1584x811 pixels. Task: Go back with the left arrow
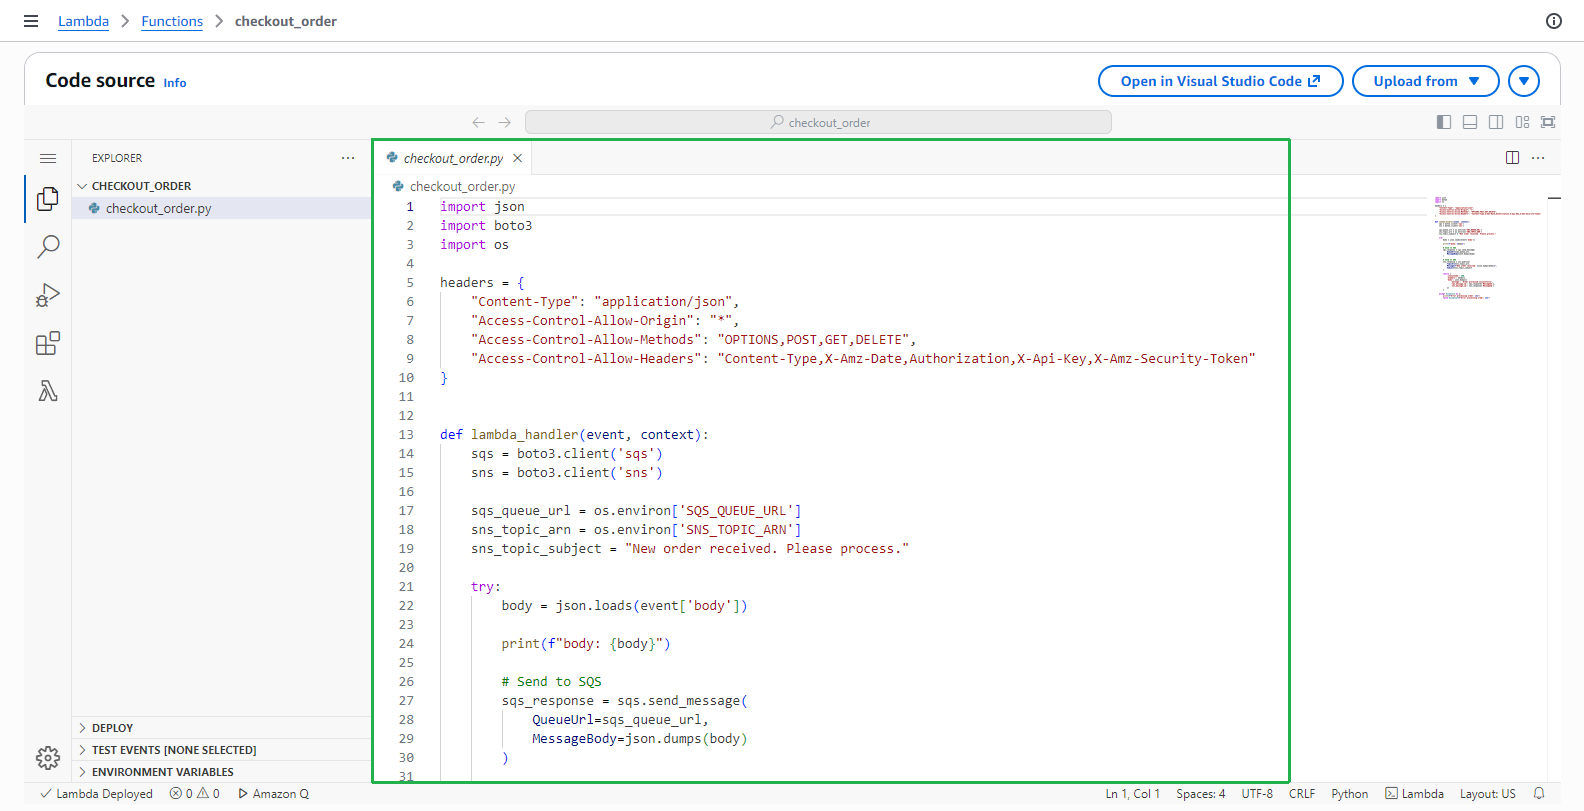tap(478, 122)
